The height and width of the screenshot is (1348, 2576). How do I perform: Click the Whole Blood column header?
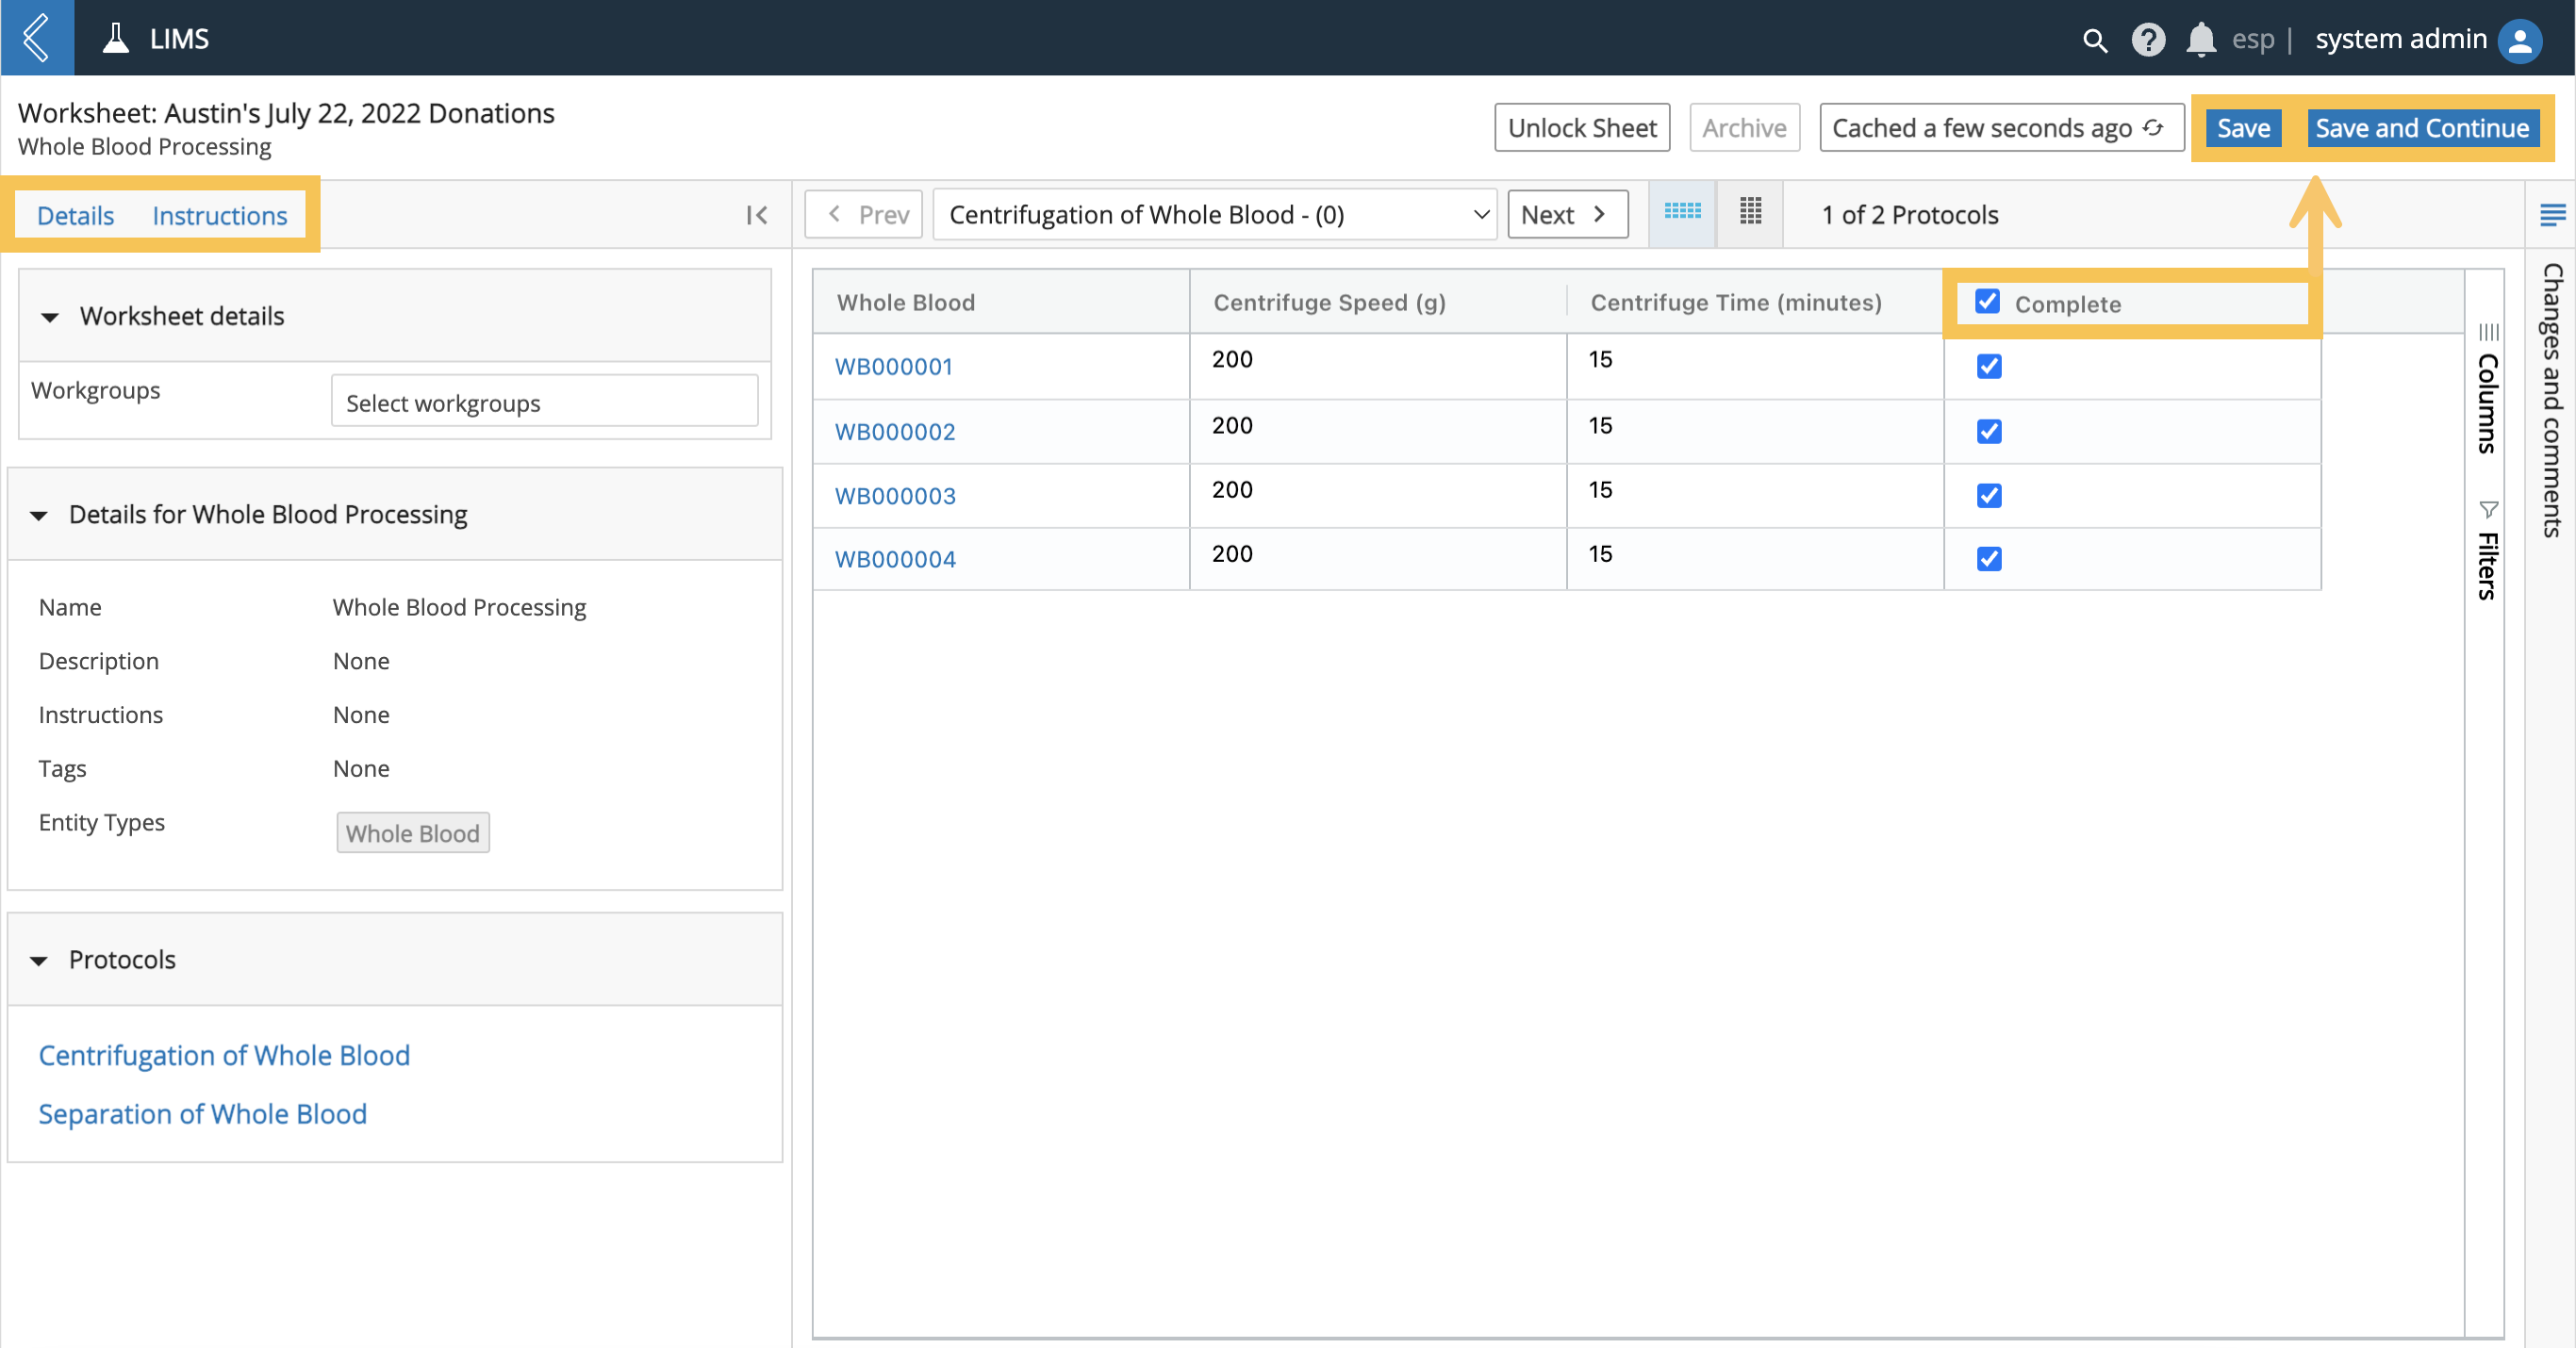[1000, 302]
